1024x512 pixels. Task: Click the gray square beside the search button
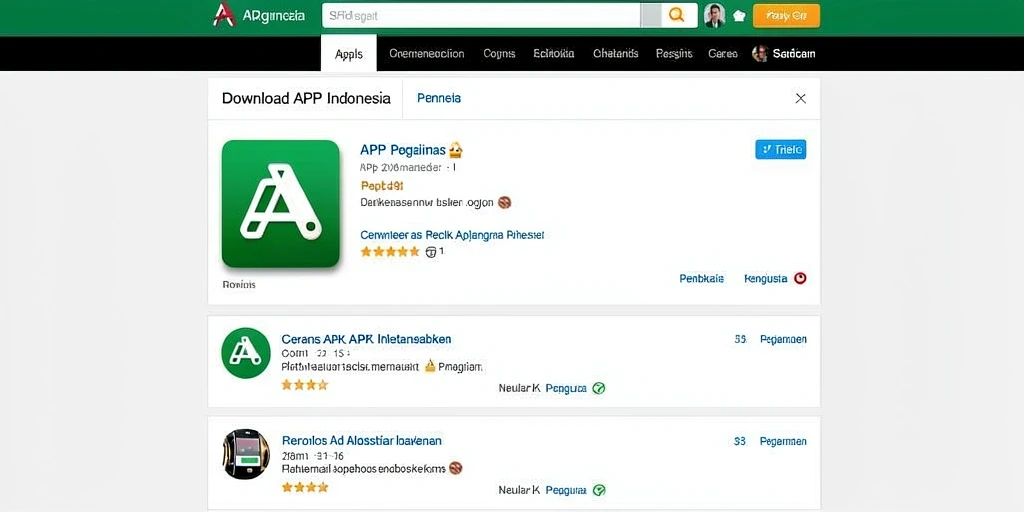(651, 15)
